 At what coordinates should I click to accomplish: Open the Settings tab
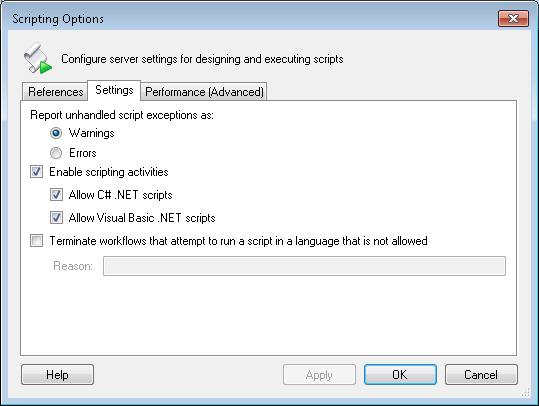(114, 90)
